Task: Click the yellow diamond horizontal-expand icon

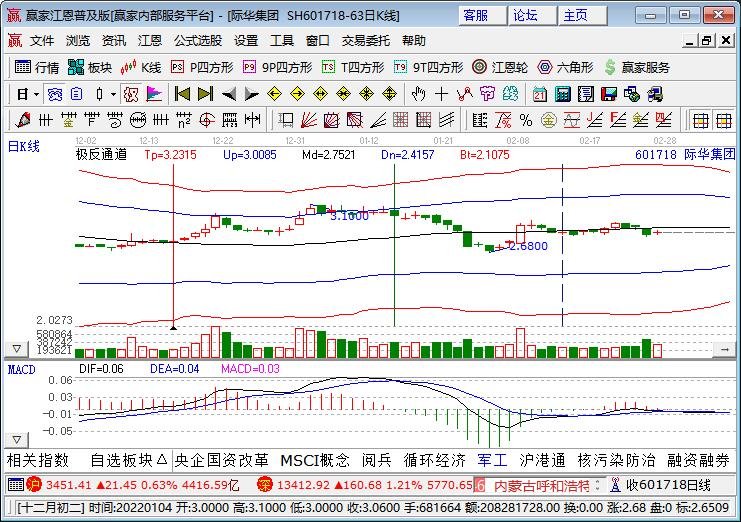Action: tap(320, 94)
